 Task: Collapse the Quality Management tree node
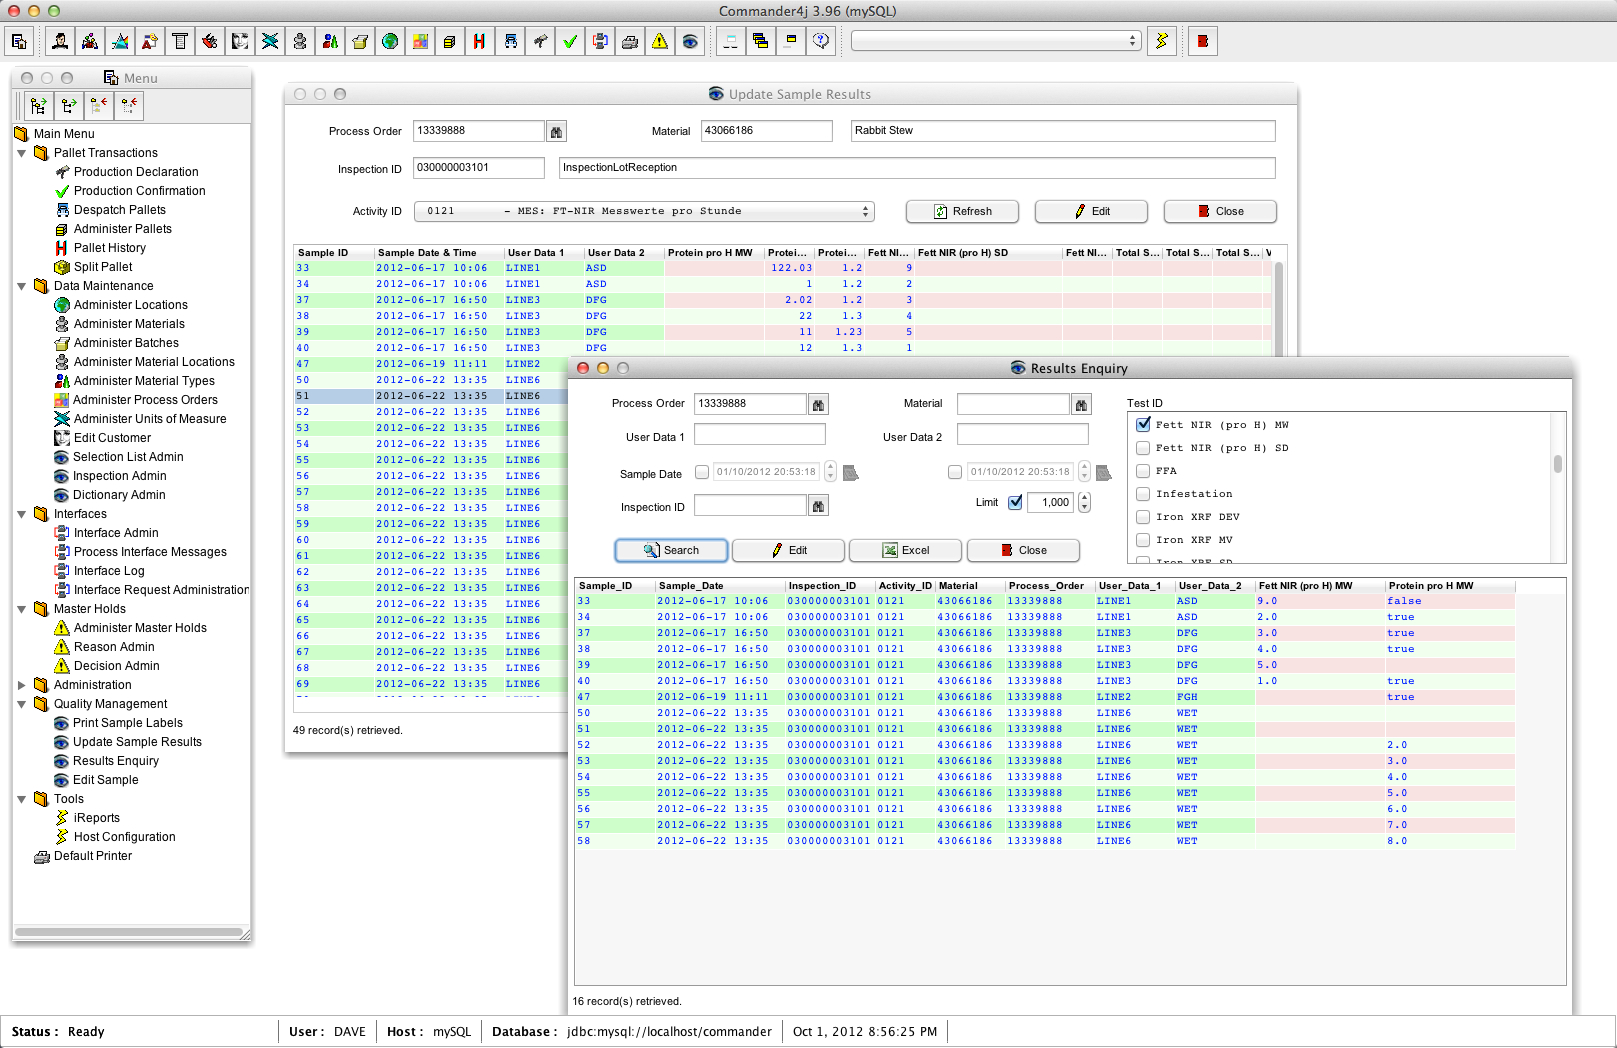point(22,704)
